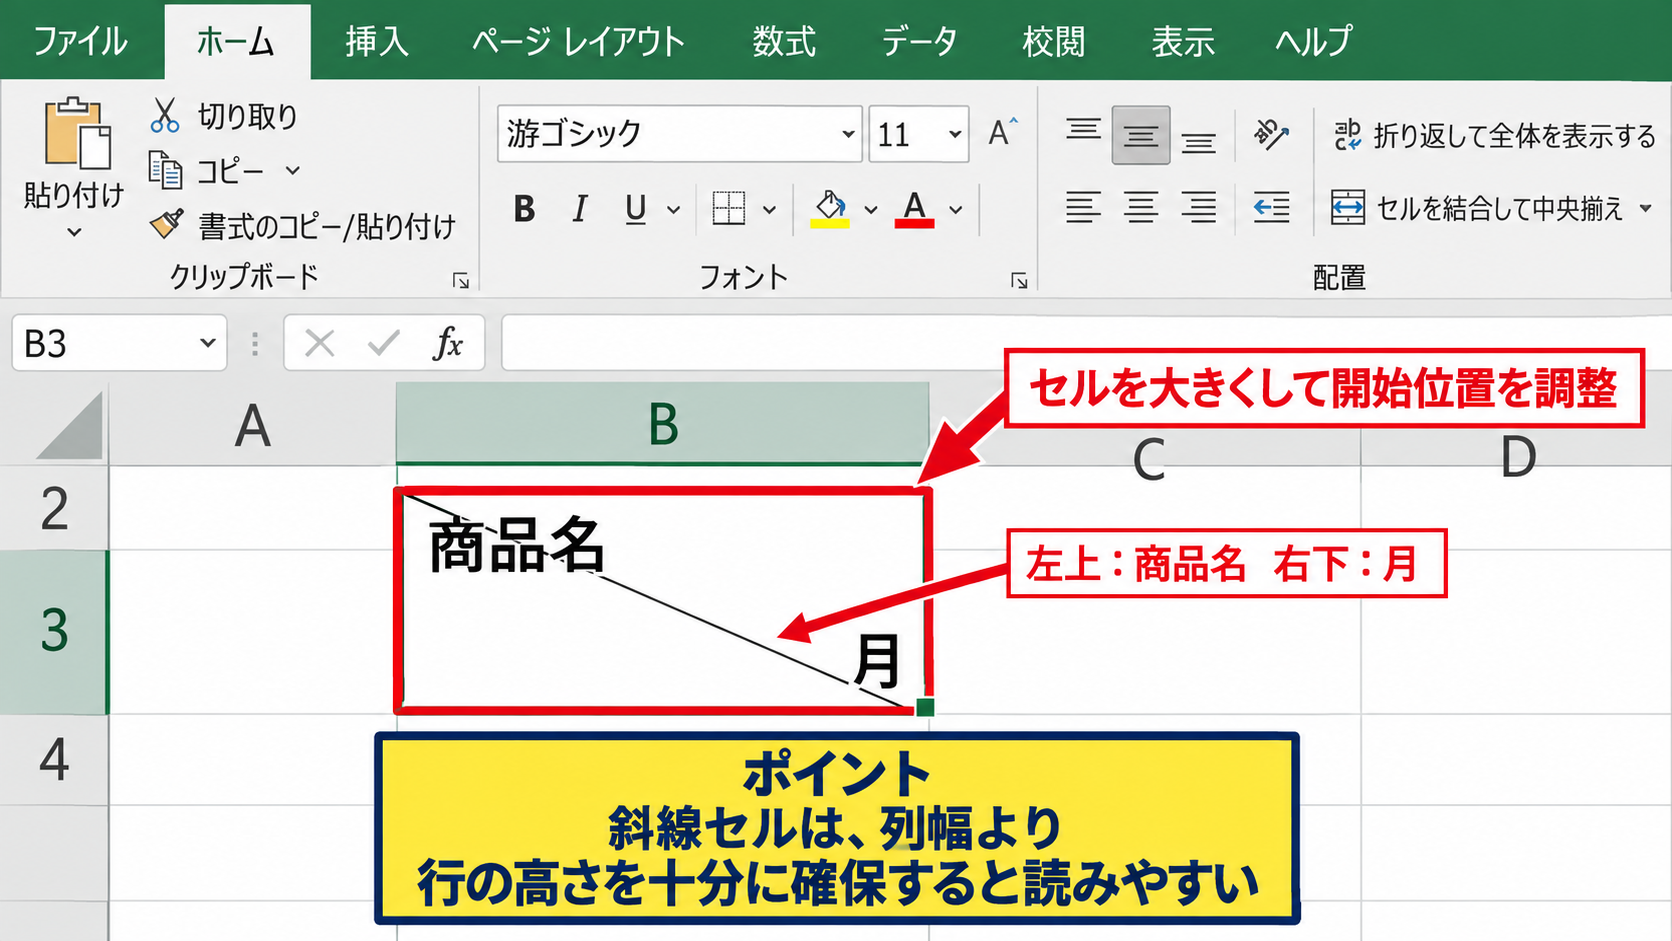
Task: Open the font name dropdown 游ゴシック
Action: coord(848,134)
